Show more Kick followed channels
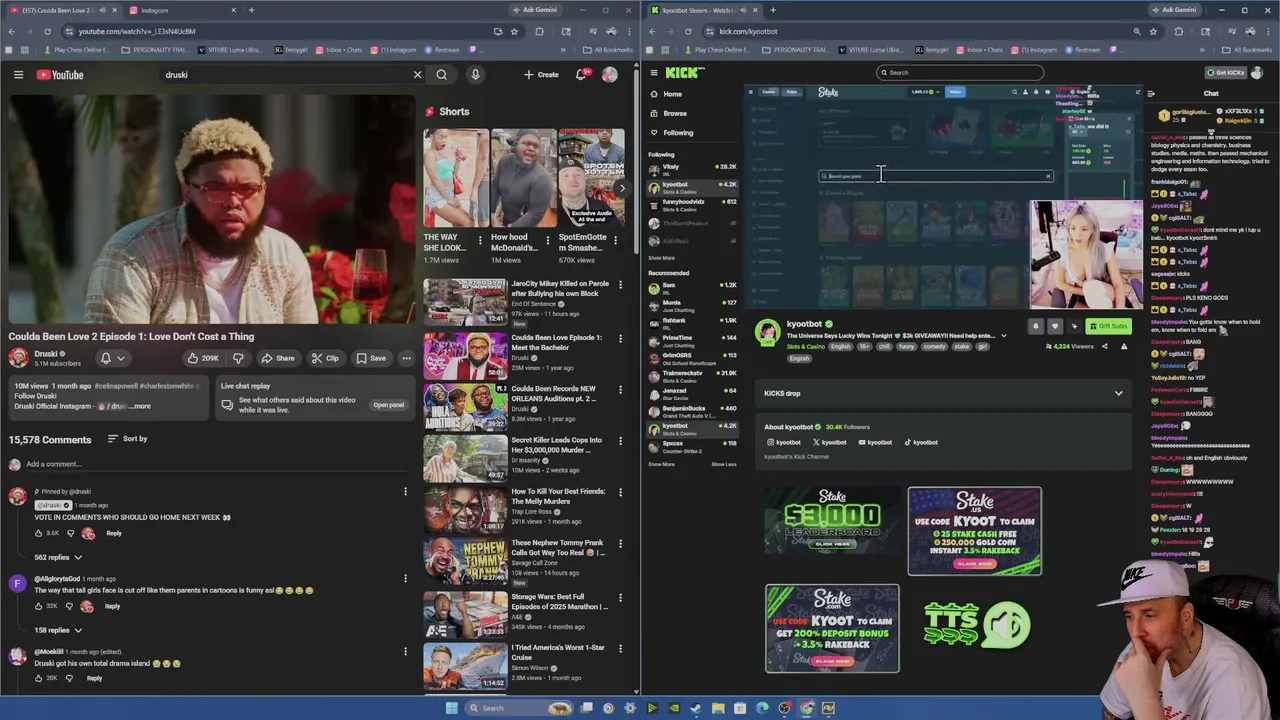 [x=661, y=258]
